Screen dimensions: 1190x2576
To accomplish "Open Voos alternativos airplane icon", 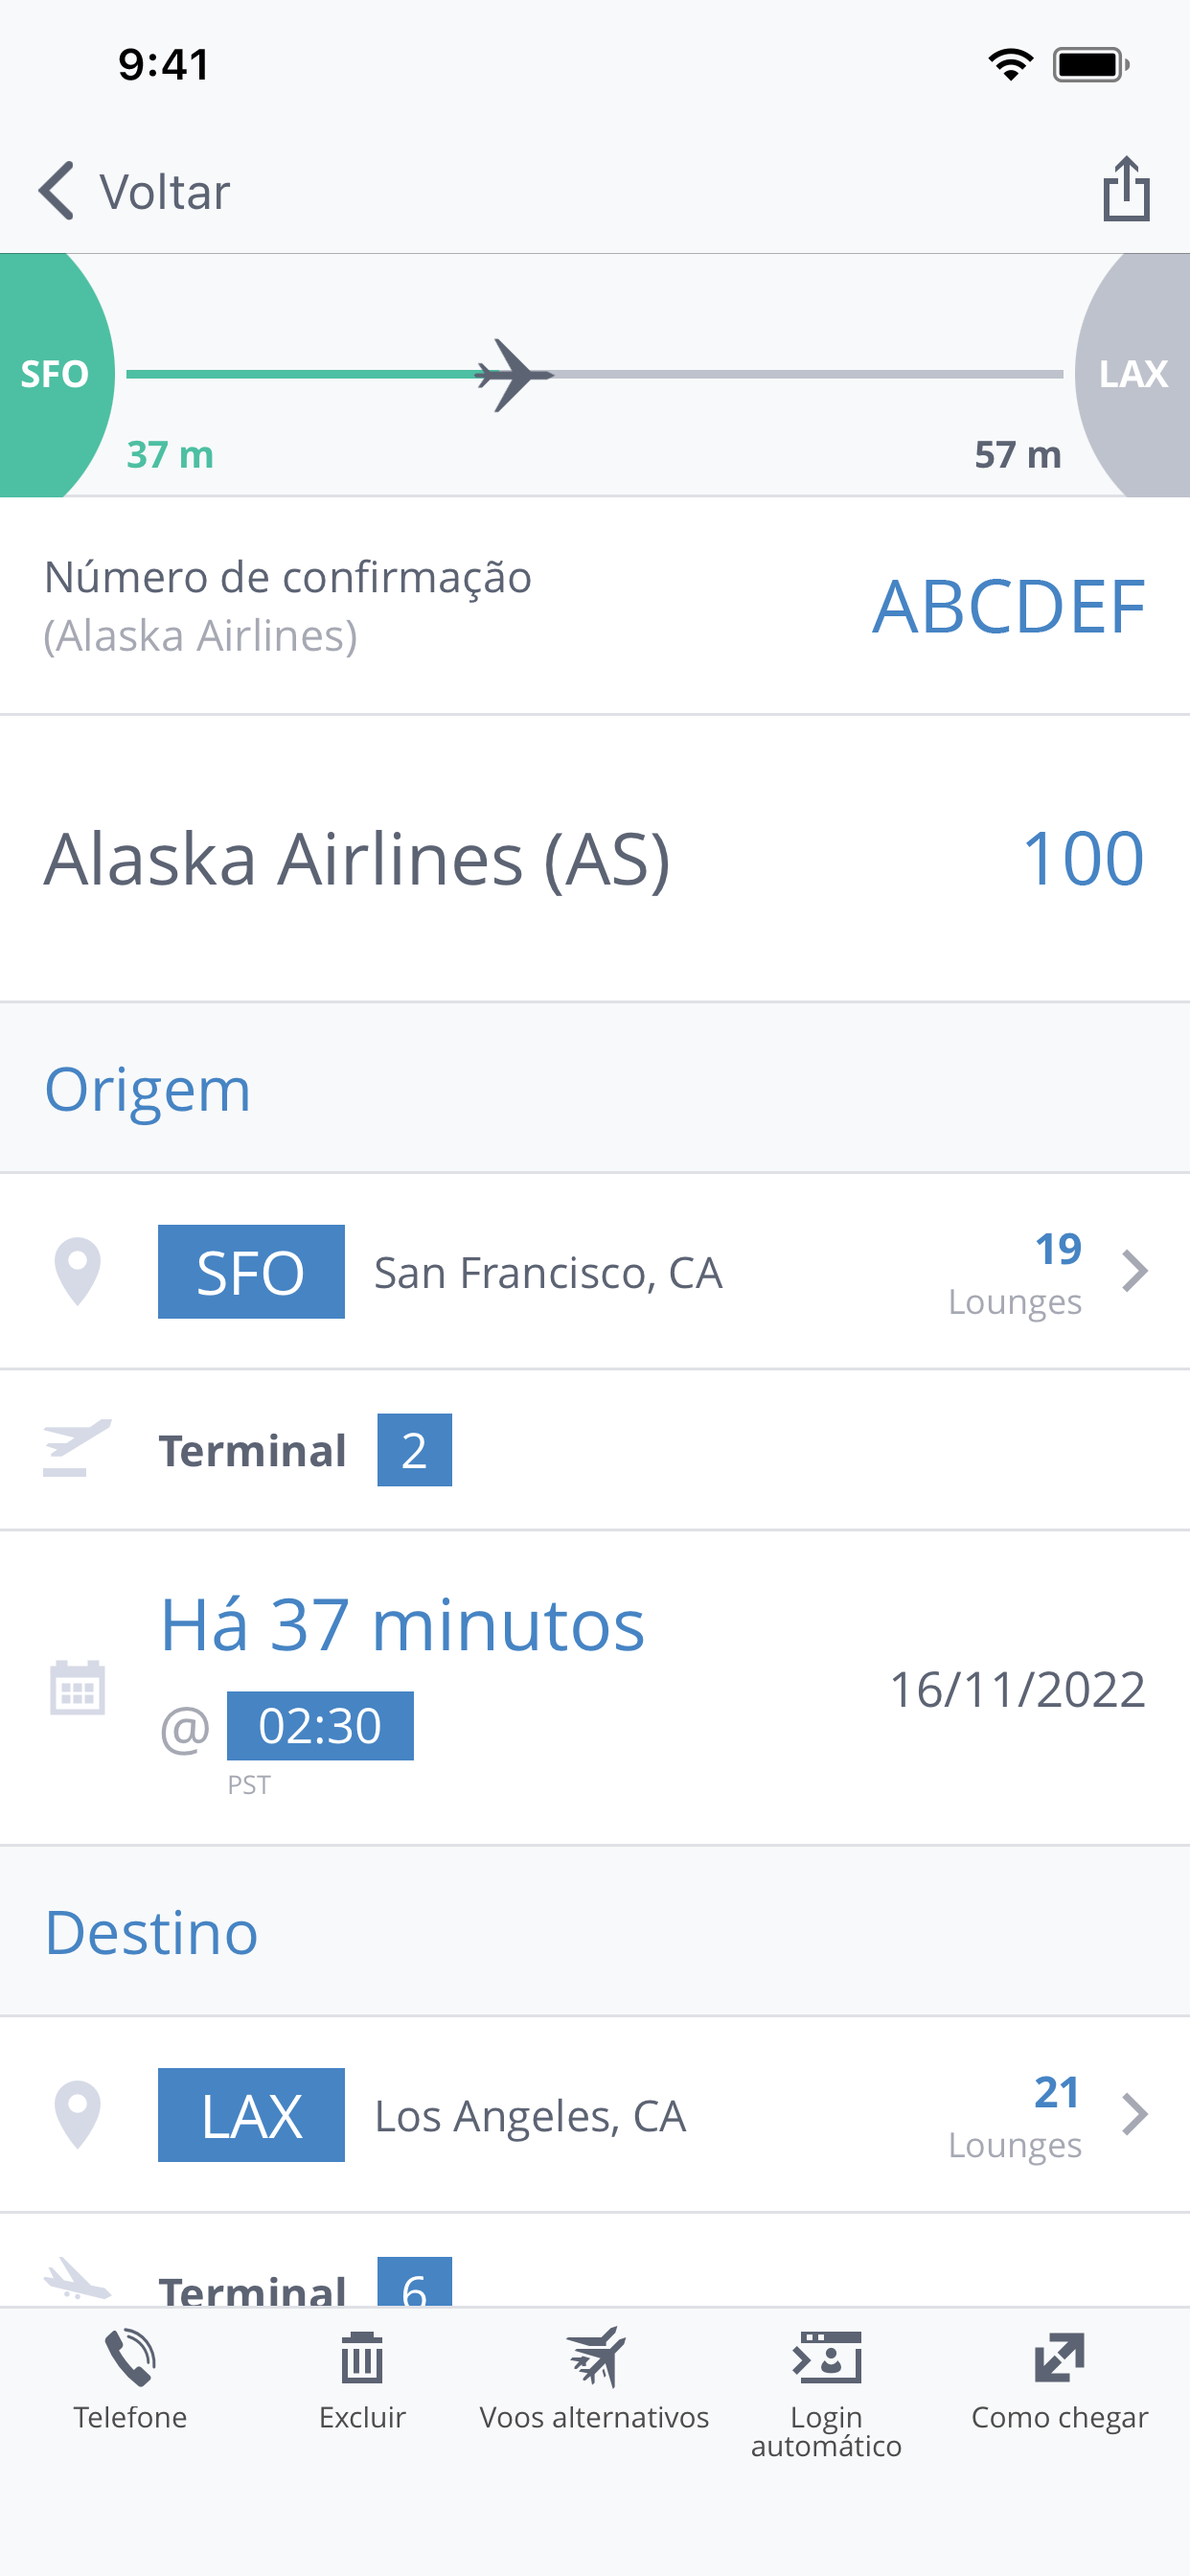I will click(595, 2356).
